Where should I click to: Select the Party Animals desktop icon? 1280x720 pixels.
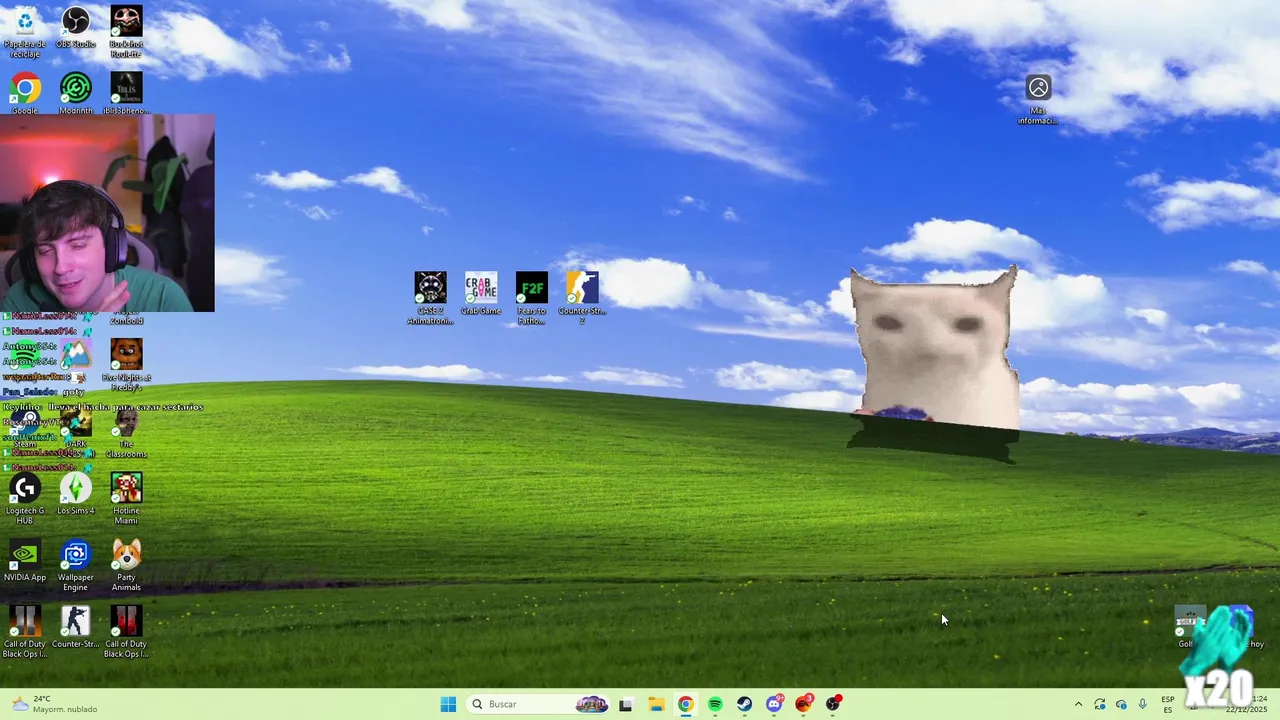click(x=126, y=565)
